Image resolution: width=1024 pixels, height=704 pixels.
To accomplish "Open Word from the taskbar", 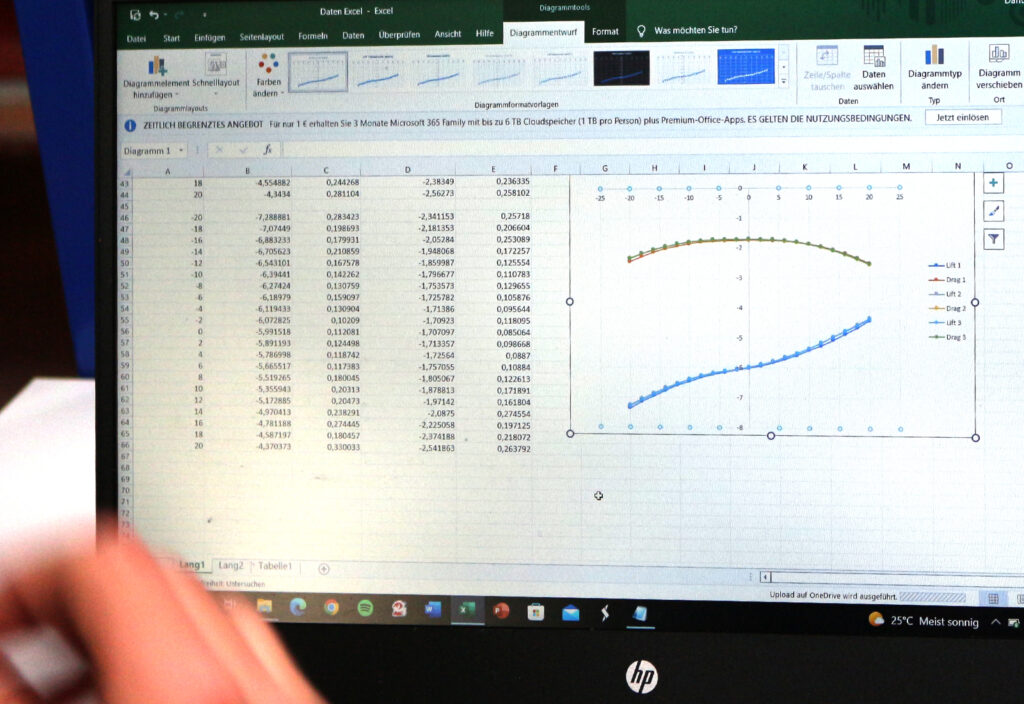I will [432, 610].
